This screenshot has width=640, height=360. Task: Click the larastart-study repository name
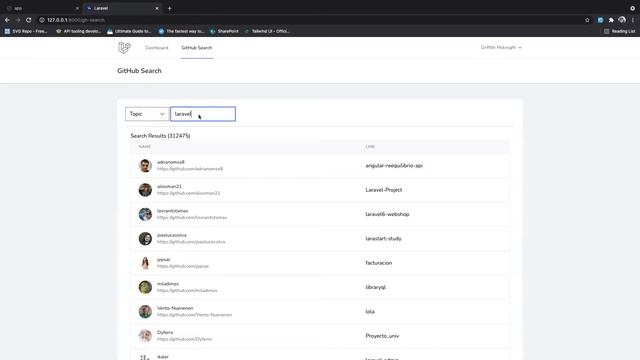click(x=383, y=238)
